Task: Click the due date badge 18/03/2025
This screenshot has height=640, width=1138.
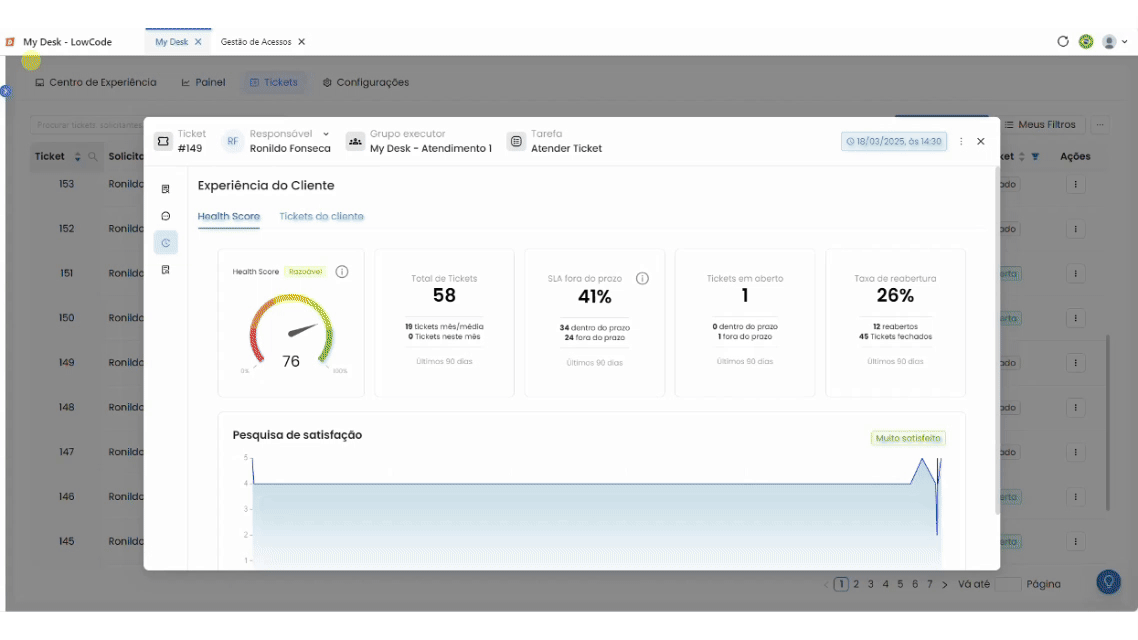Action: [x=893, y=141]
